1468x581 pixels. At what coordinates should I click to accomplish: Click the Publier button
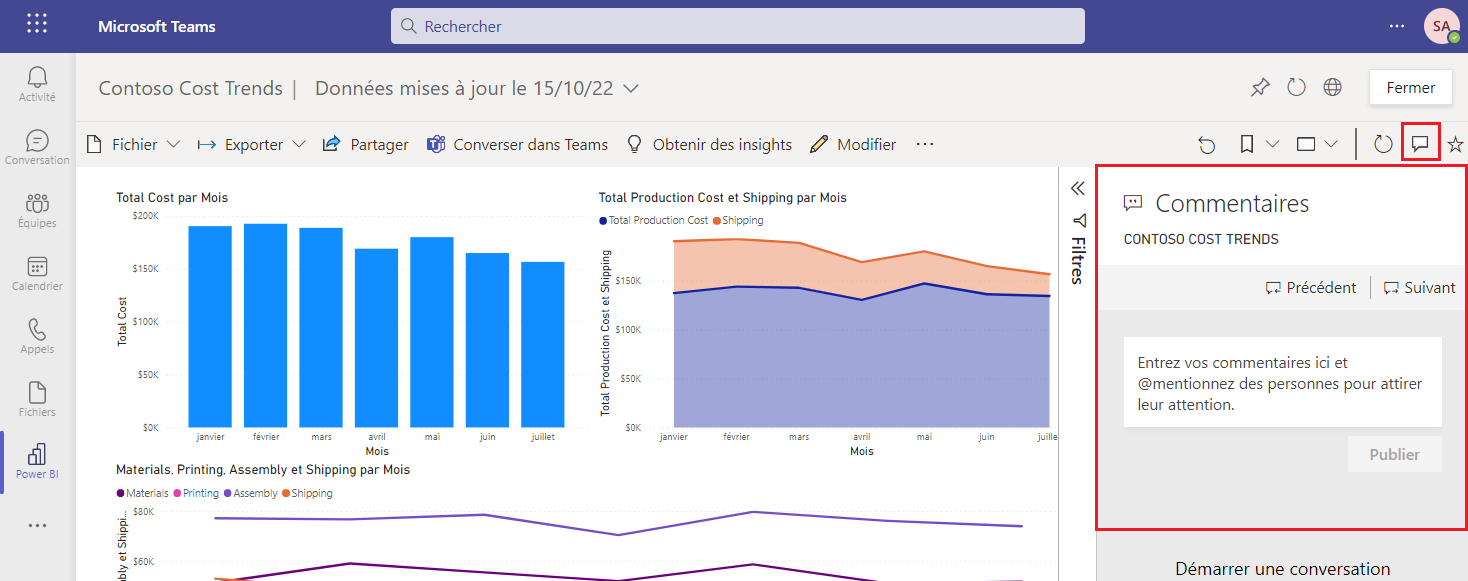point(1394,454)
